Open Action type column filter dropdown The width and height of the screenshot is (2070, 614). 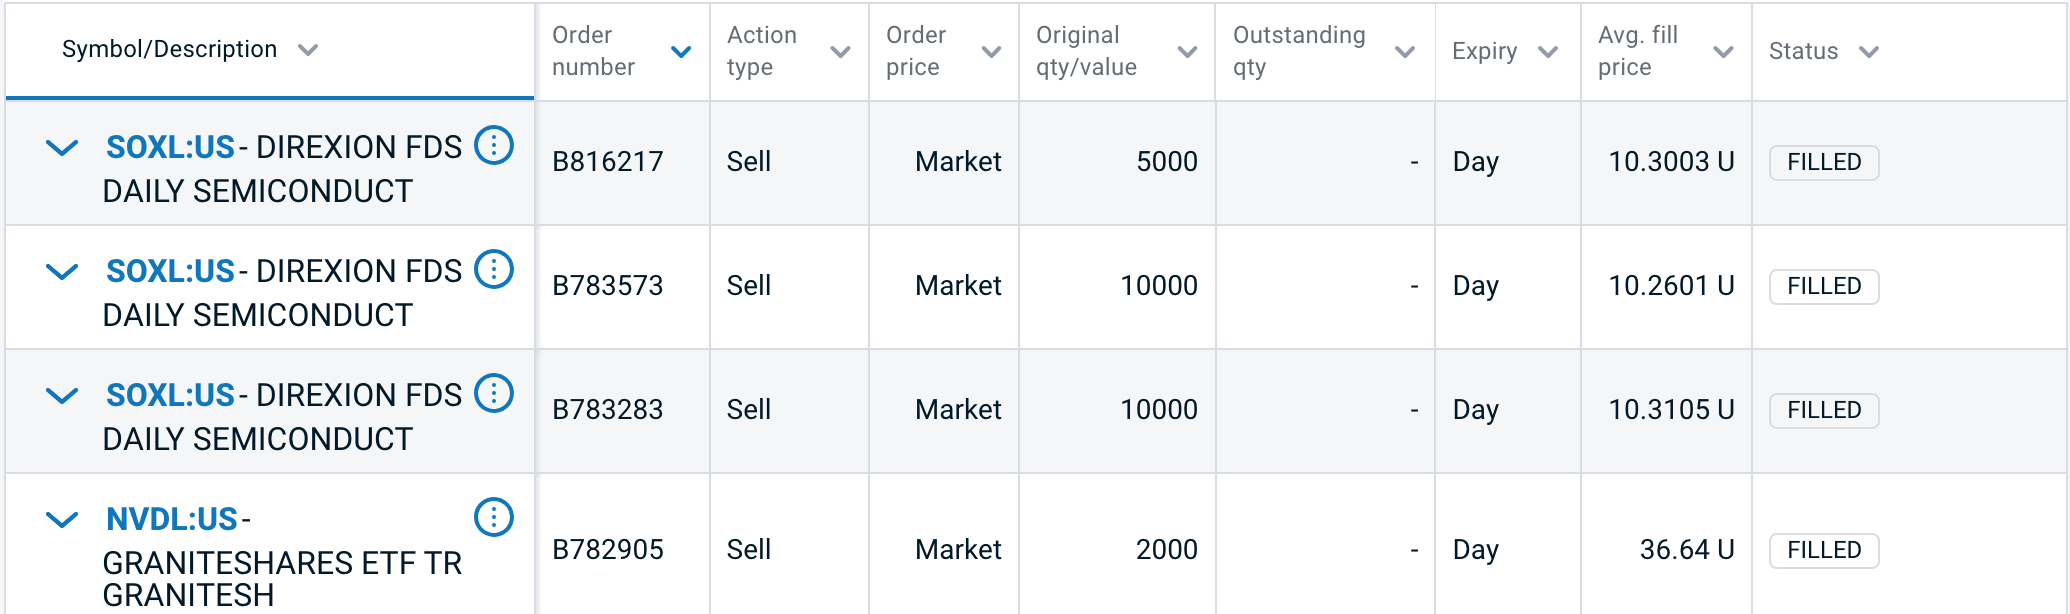pyautogui.click(x=840, y=52)
